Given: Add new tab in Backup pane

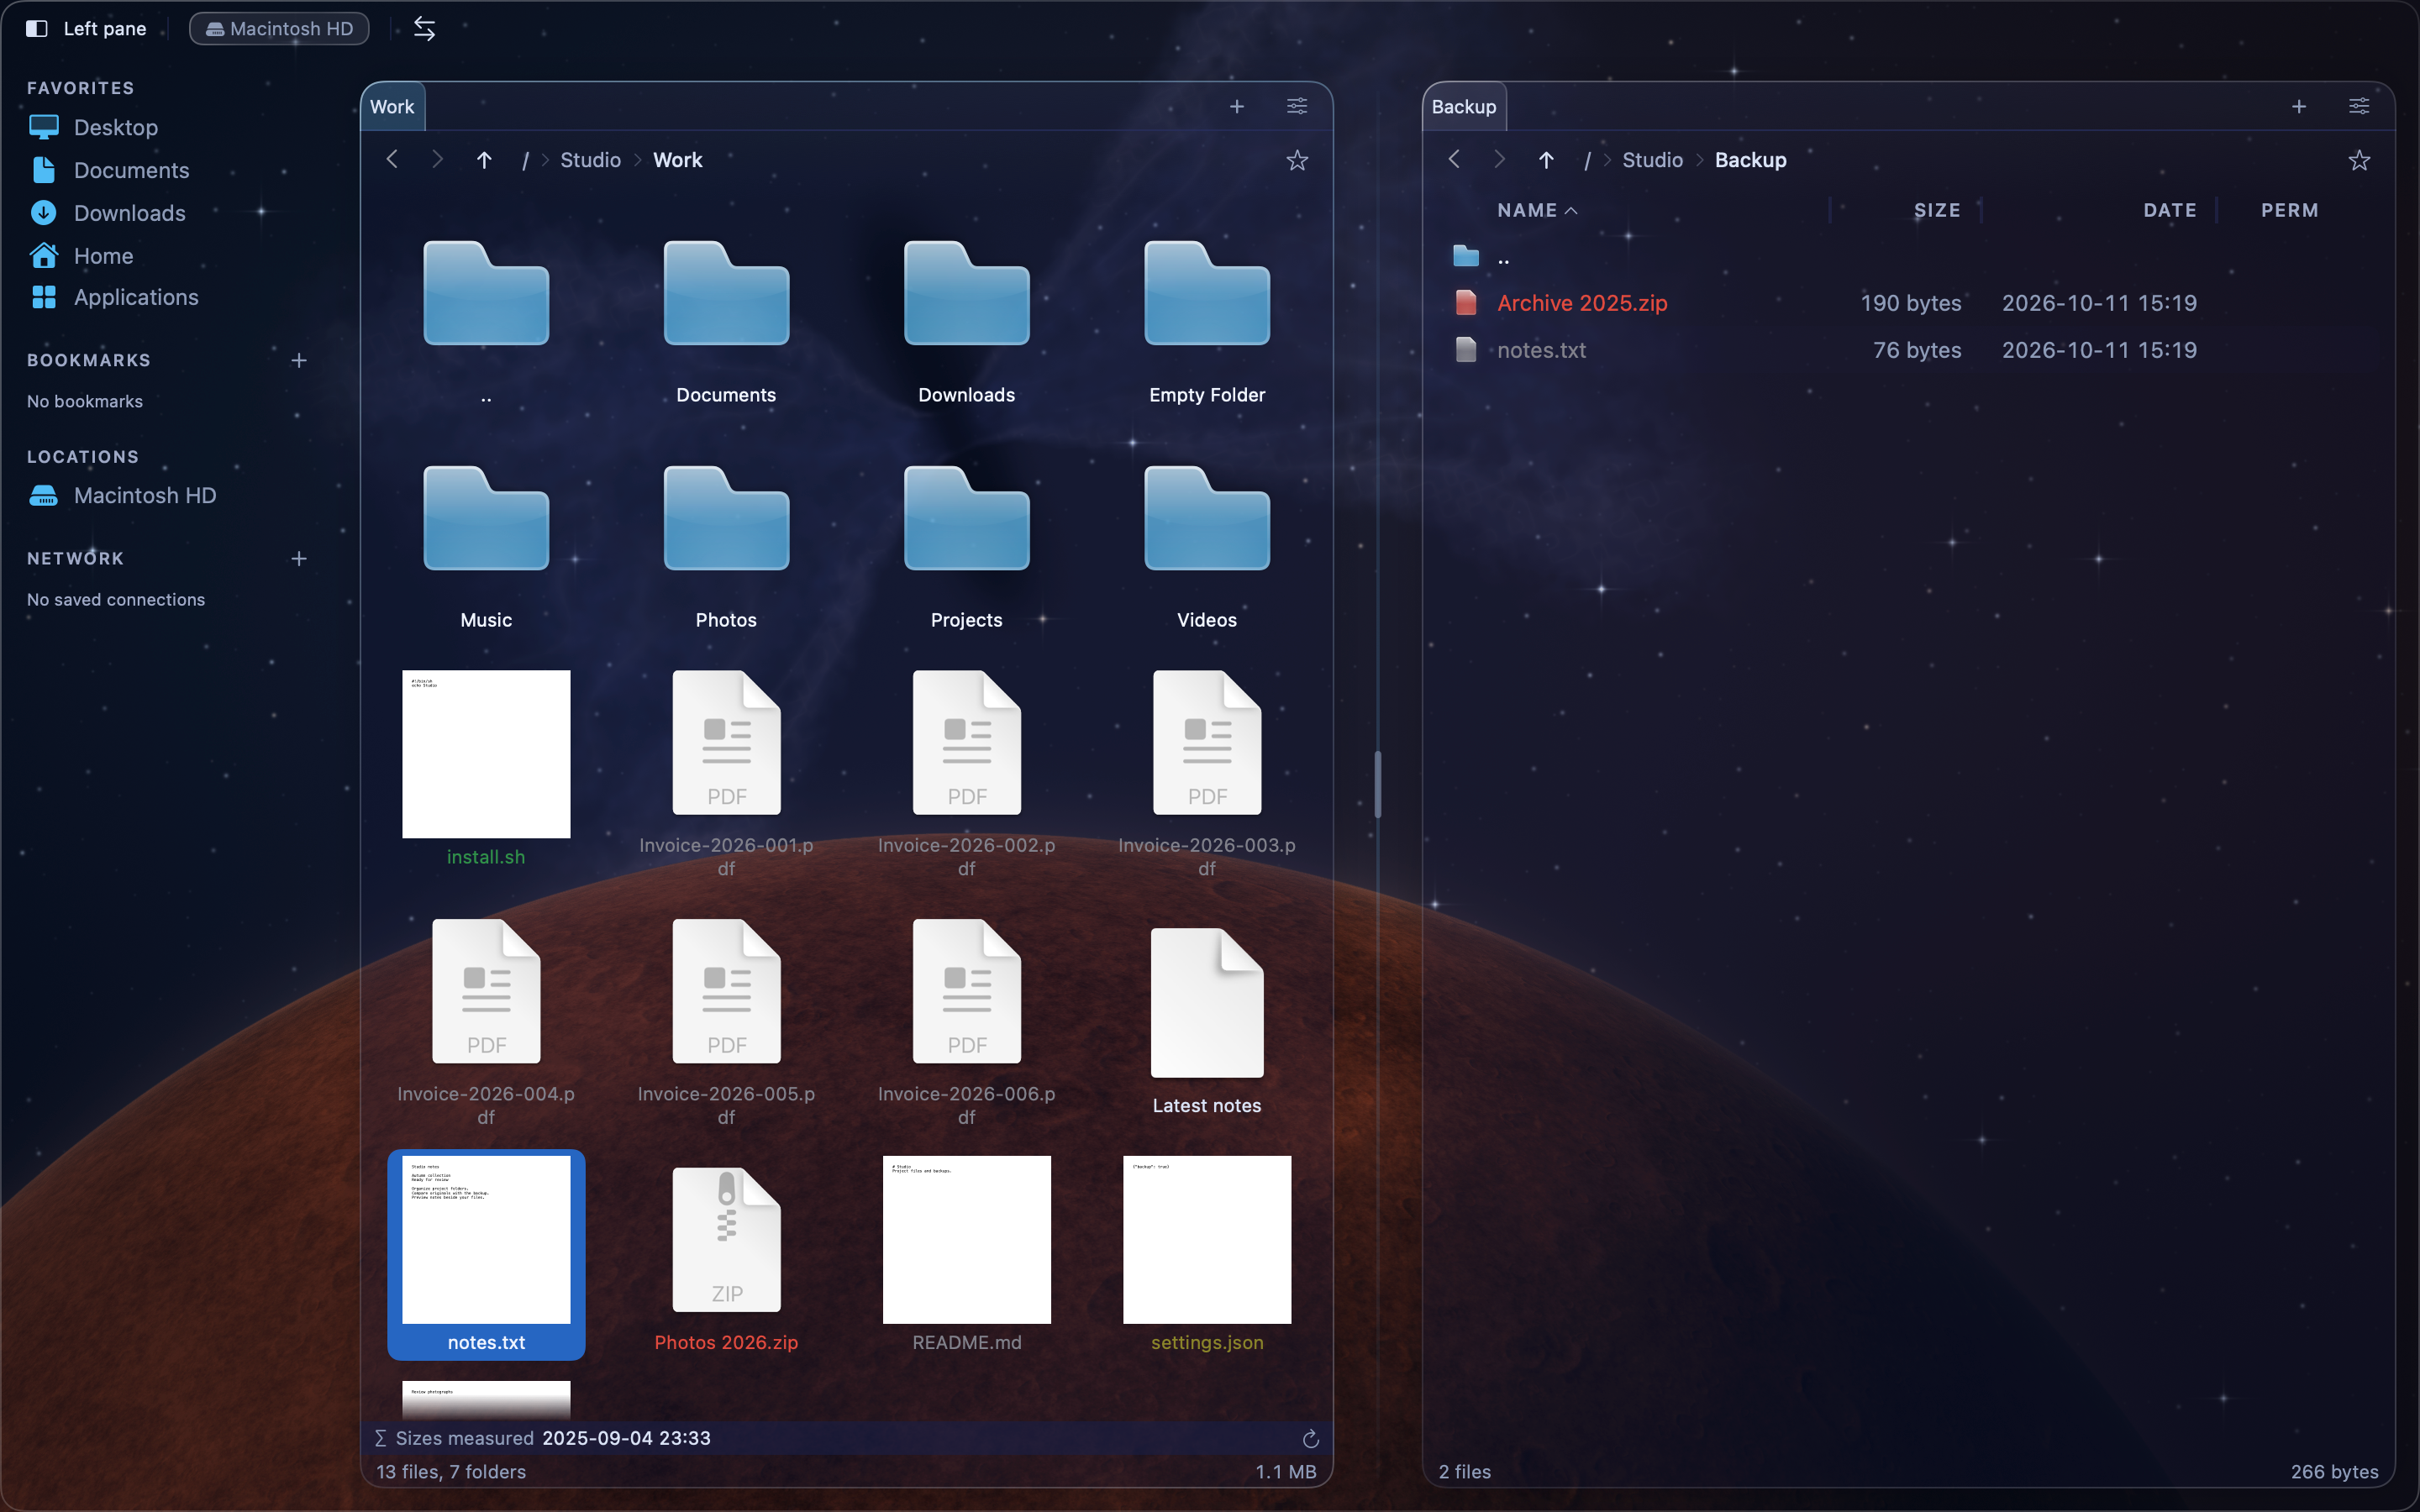Looking at the screenshot, I should (x=2299, y=106).
